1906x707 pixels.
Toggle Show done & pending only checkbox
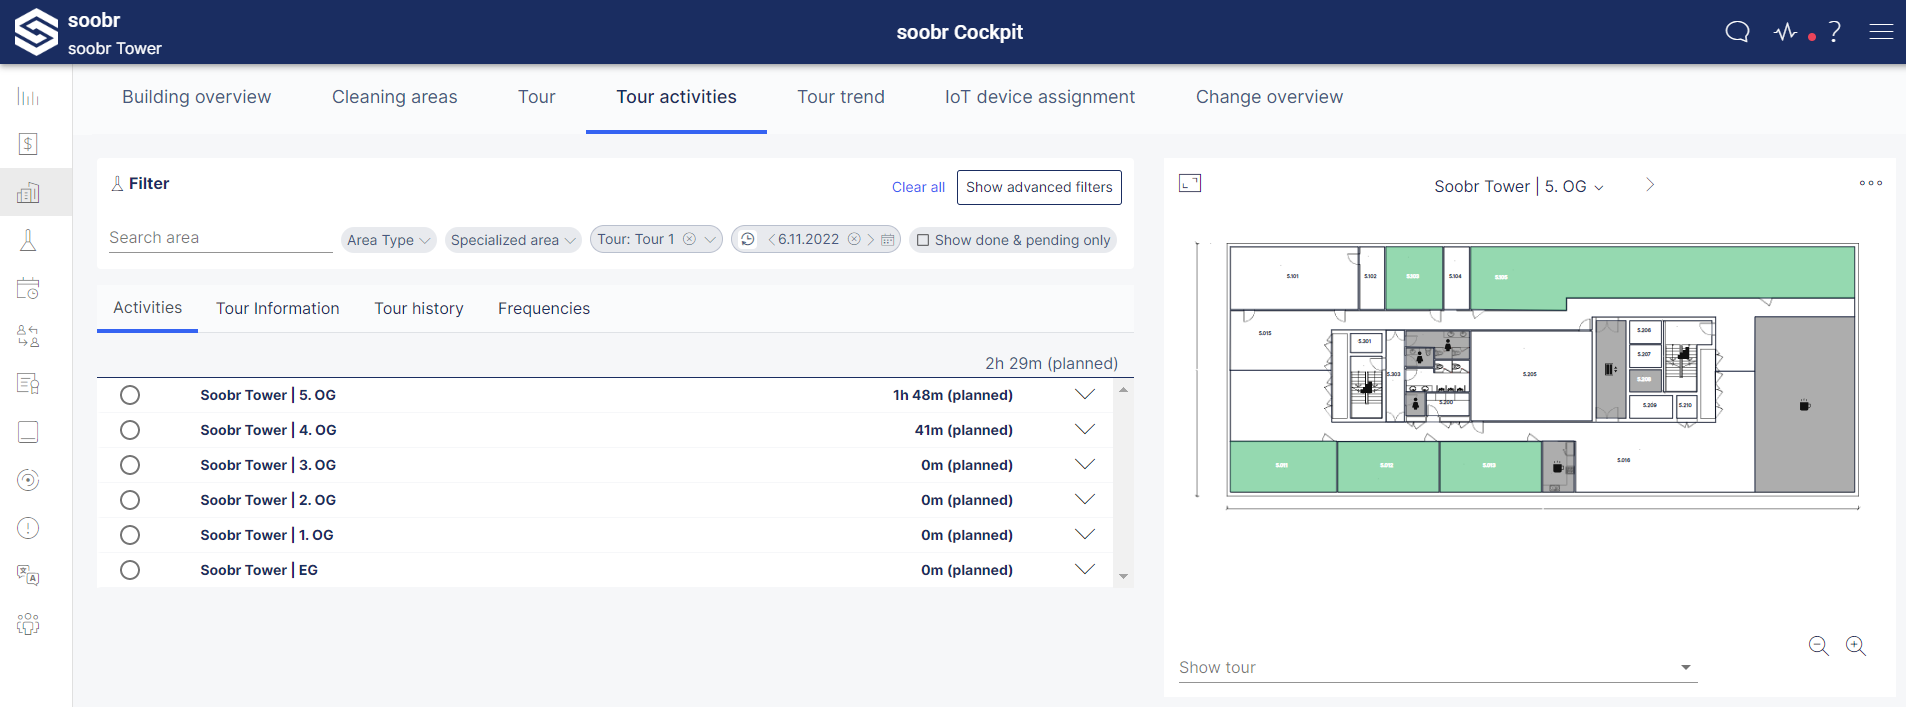pos(923,240)
